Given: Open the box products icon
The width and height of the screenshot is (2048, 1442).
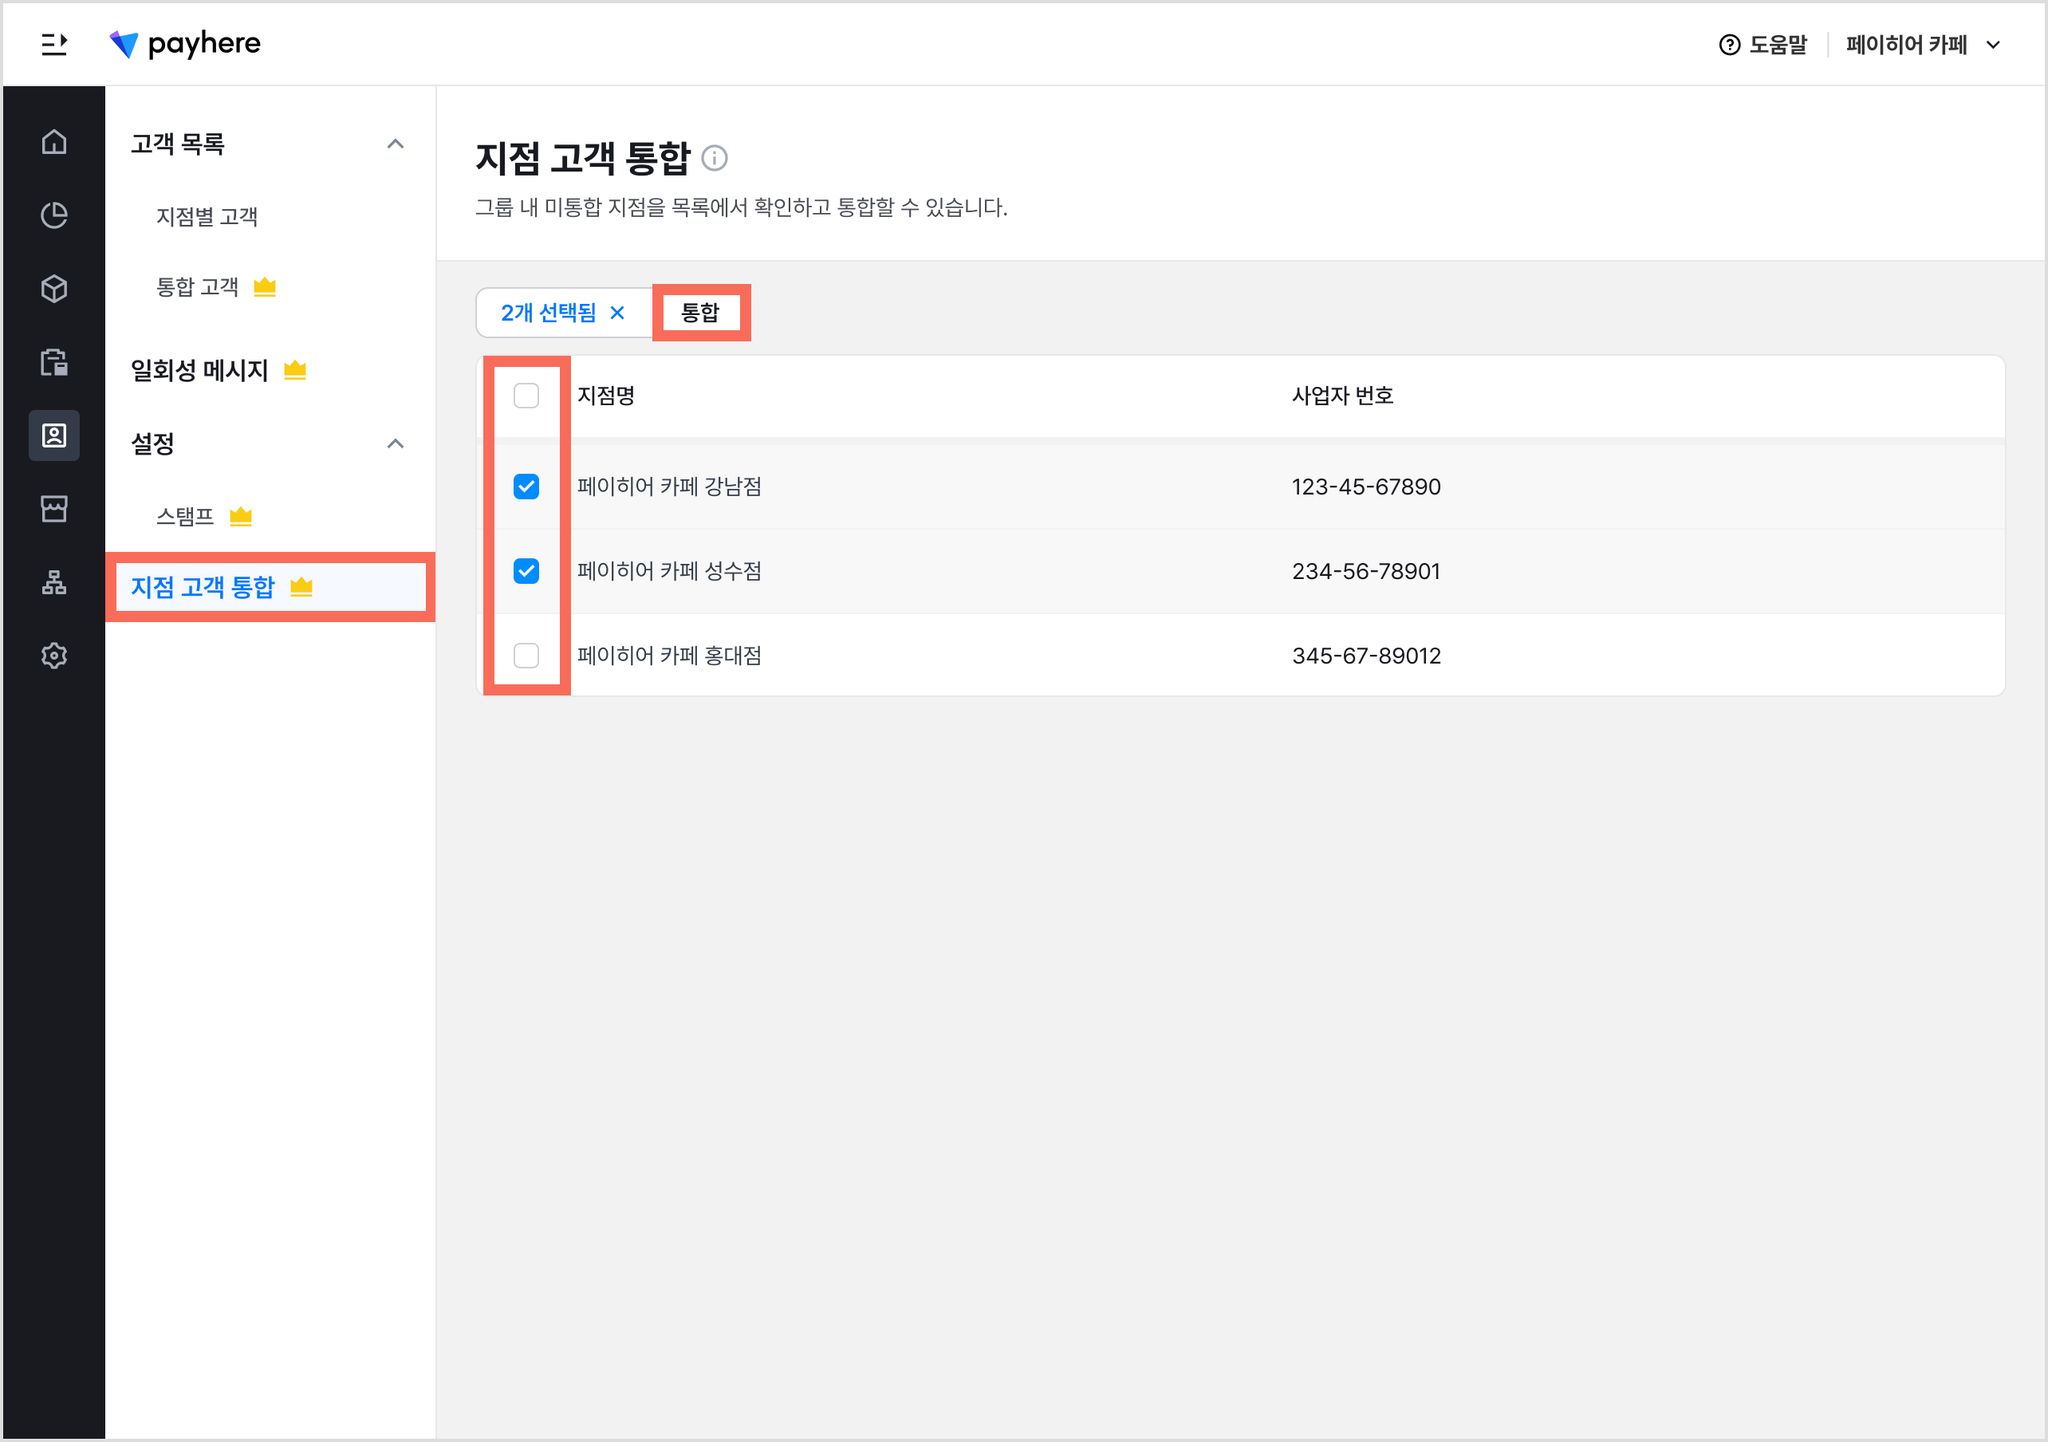Looking at the screenshot, I should (x=54, y=288).
